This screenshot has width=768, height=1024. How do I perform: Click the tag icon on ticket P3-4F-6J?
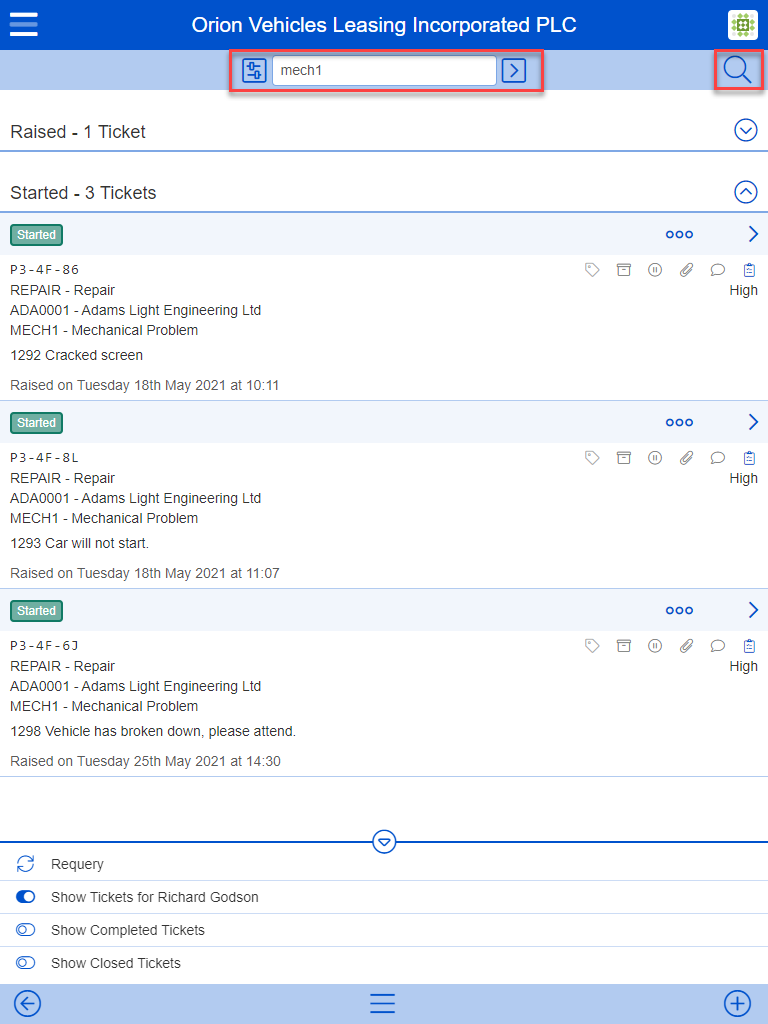pos(592,646)
